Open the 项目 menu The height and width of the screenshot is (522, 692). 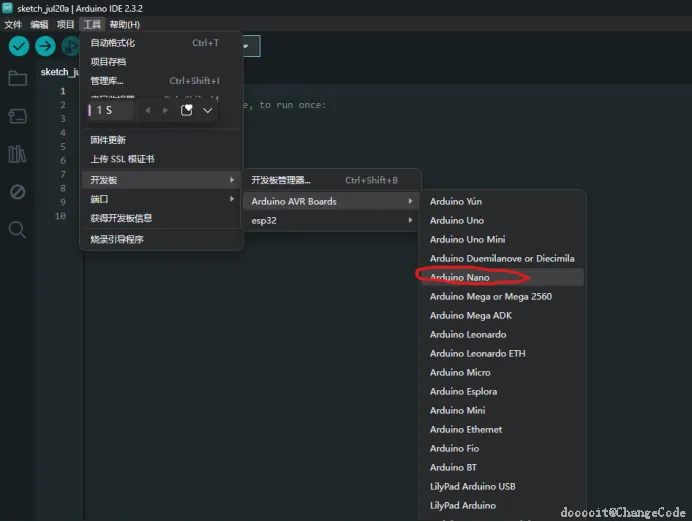(x=65, y=24)
